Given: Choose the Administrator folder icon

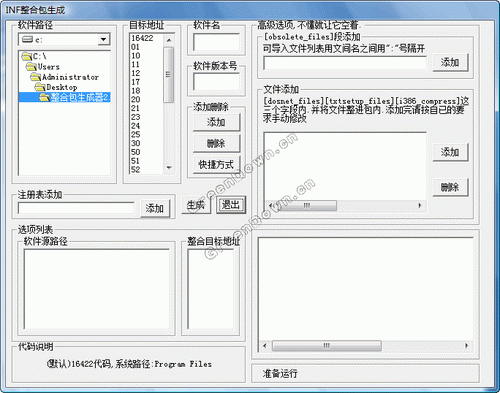Looking at the screenshot, I should pos(36,77).
